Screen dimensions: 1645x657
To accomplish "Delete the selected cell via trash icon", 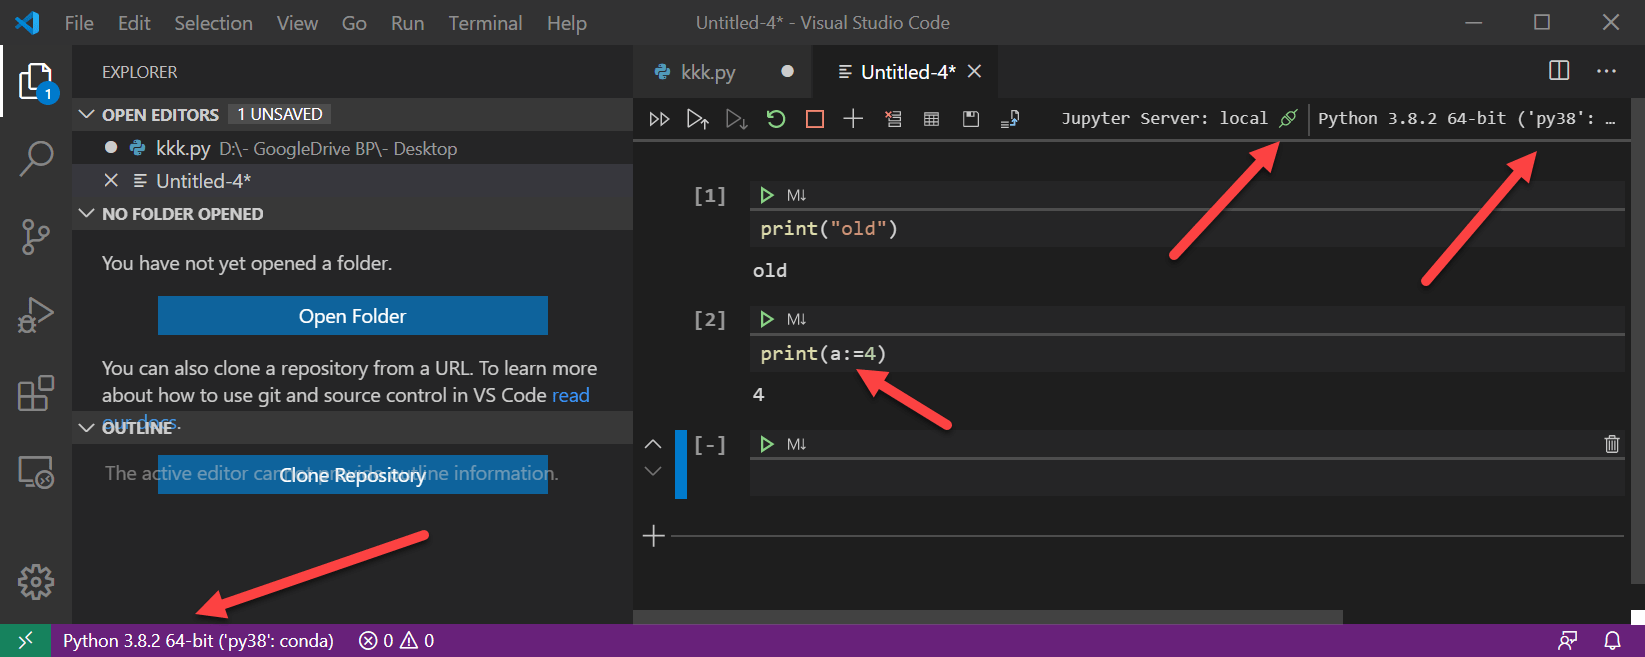I will tap(1612, 444).
